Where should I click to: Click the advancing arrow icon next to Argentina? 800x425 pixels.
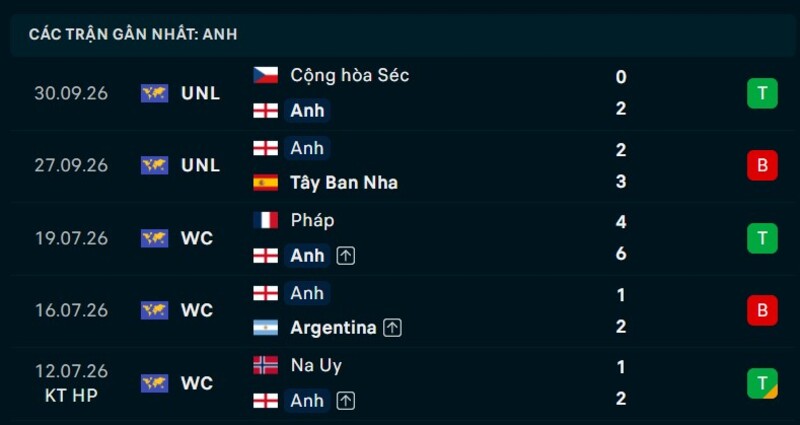click(x=392, y=328)
